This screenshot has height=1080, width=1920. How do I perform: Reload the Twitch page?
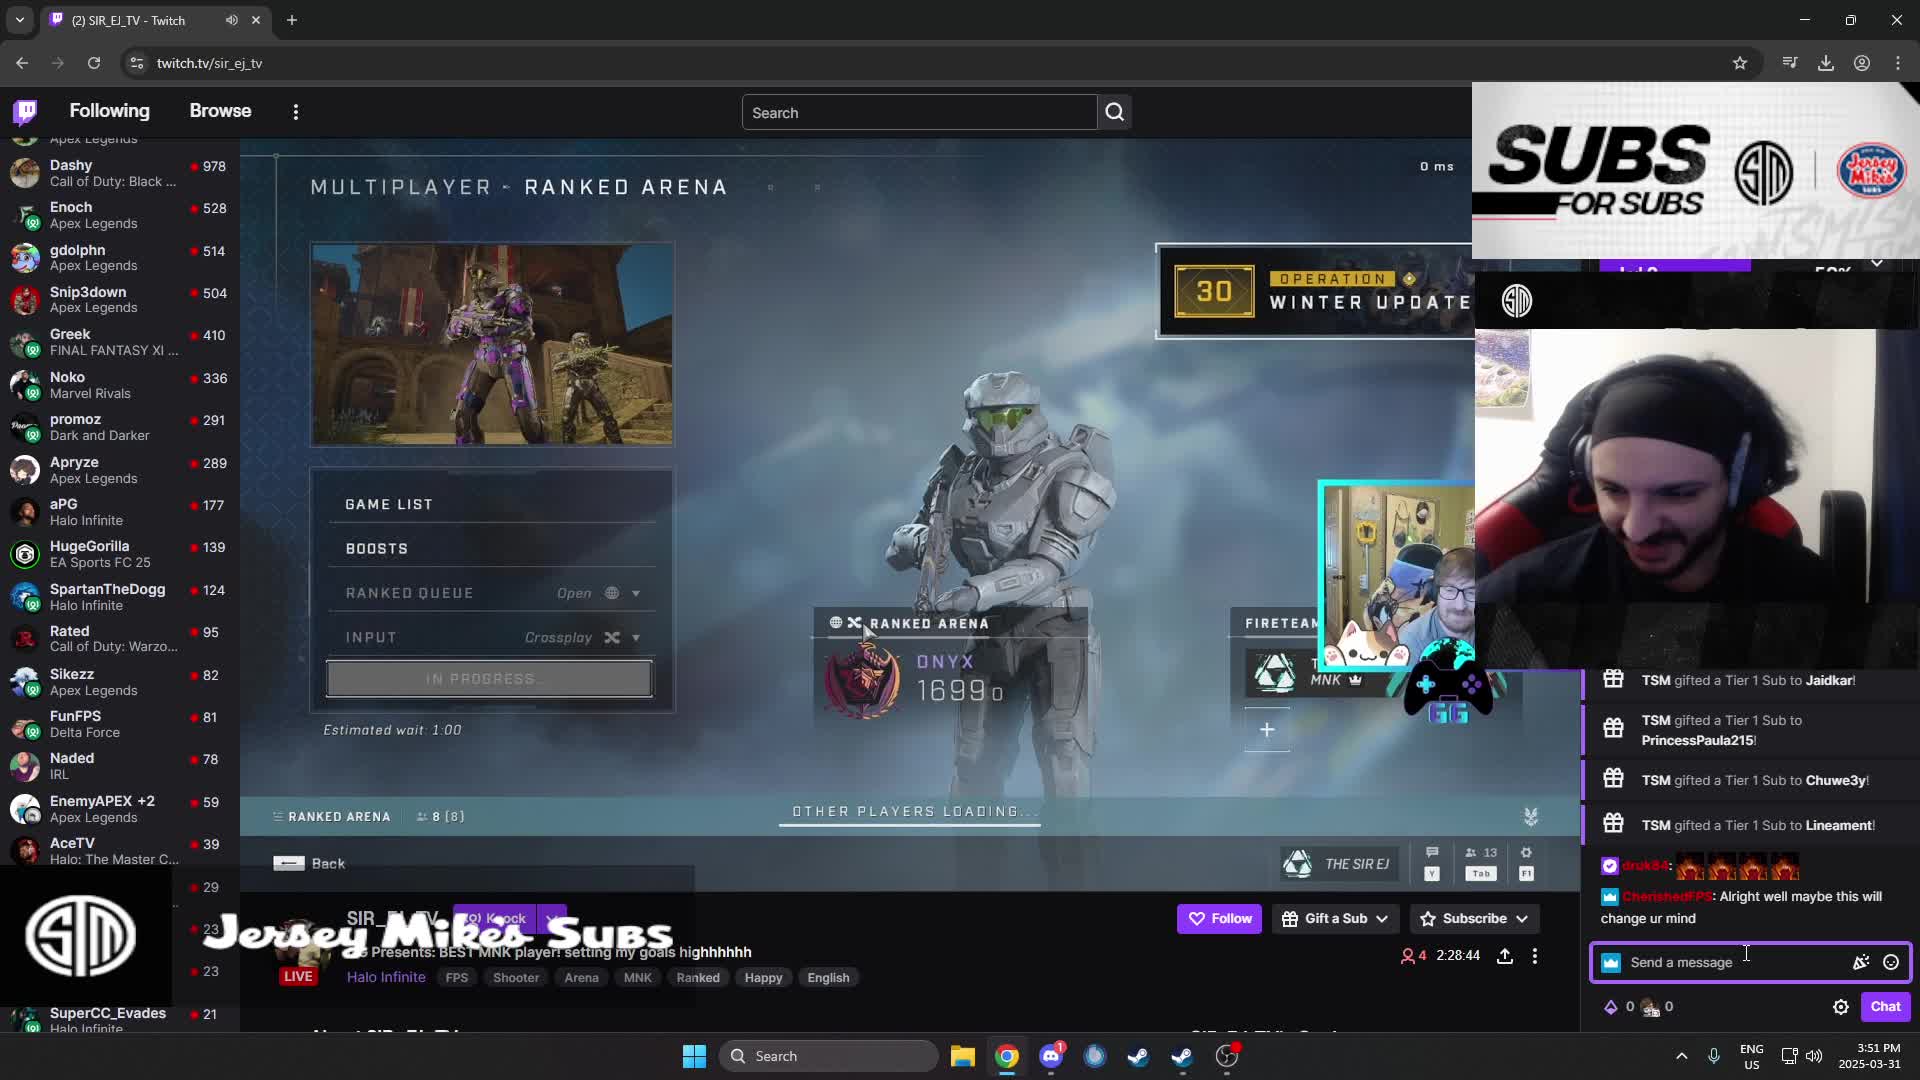tap(94, 63)
